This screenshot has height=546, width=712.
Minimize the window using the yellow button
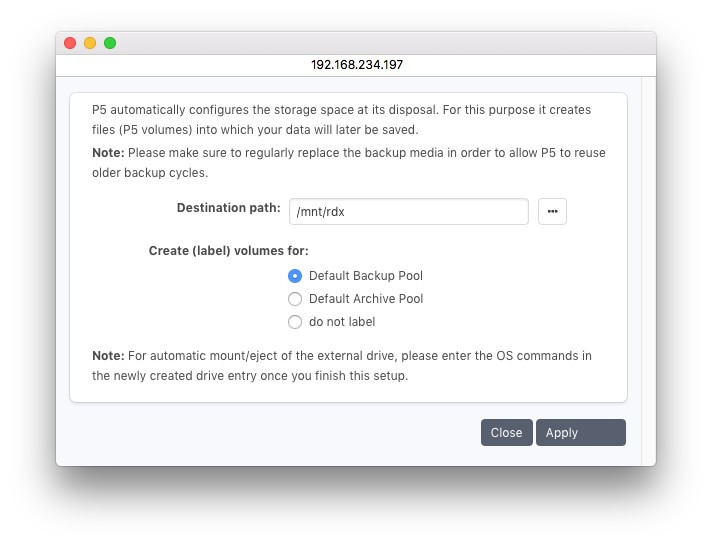click(90, 43)
